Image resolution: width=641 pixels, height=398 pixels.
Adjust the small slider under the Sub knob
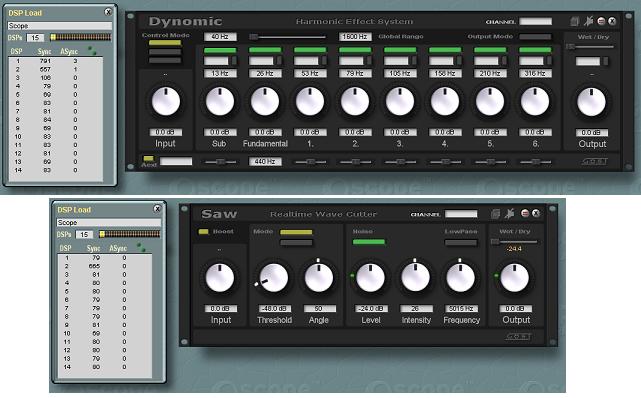(220, 162)
